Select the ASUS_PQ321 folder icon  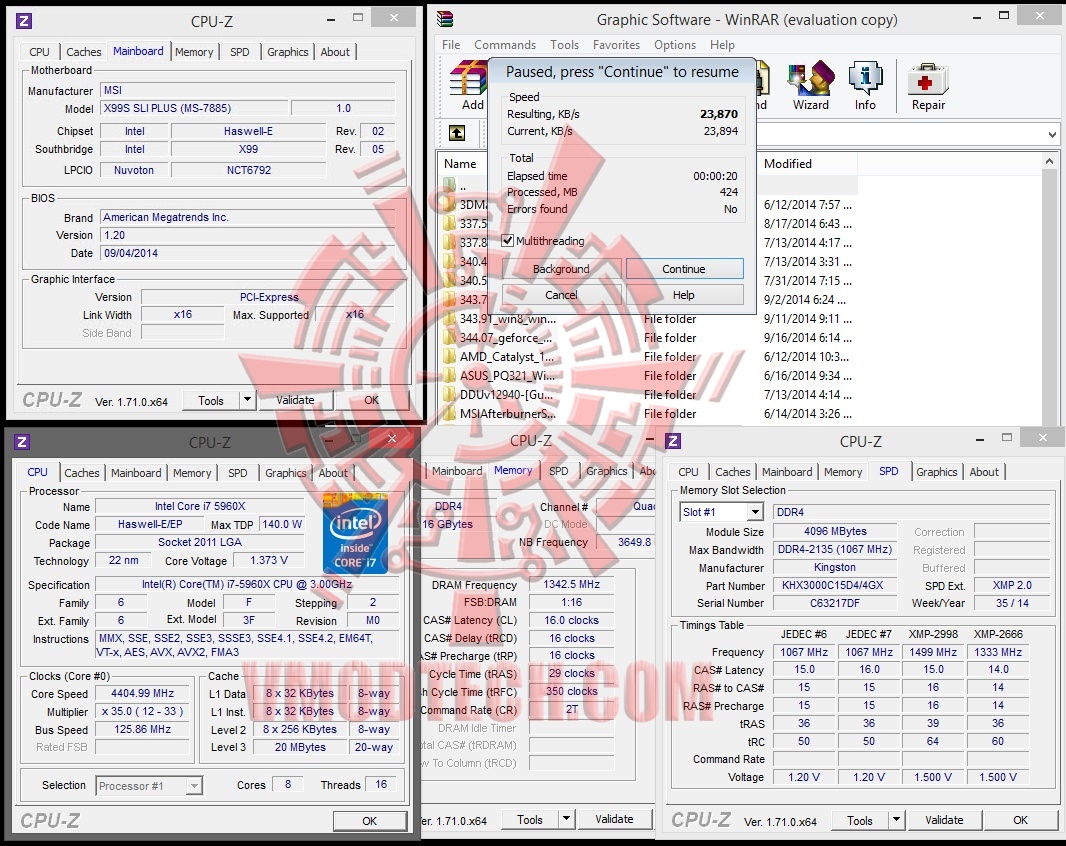pos(449,375)
